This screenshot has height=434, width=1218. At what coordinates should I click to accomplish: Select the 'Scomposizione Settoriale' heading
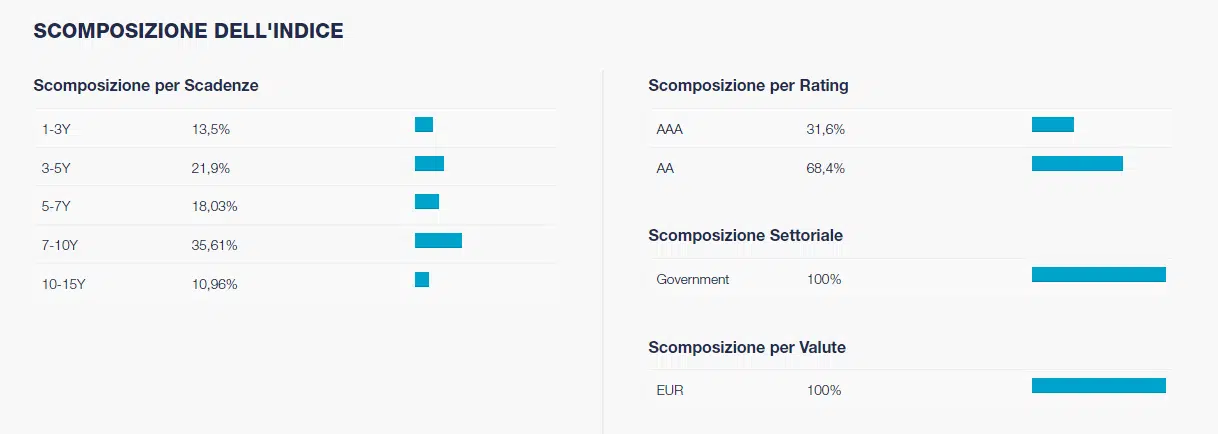[x=745, y=236]
